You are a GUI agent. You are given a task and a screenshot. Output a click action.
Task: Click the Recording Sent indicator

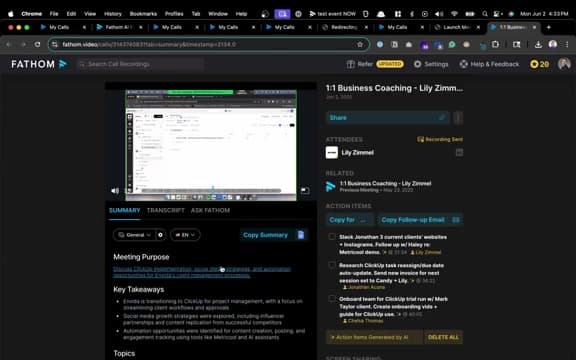pyautogui.click(x=440, y=139)
